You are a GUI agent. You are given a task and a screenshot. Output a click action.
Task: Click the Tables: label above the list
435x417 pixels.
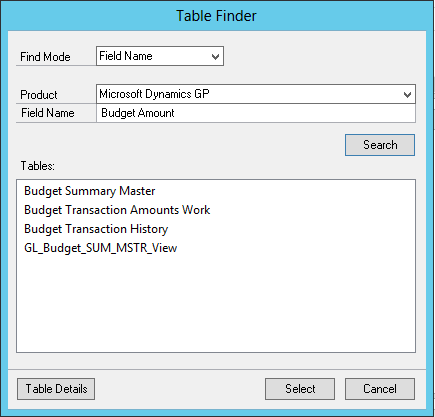pyautogui.click(x=38, y=166)
